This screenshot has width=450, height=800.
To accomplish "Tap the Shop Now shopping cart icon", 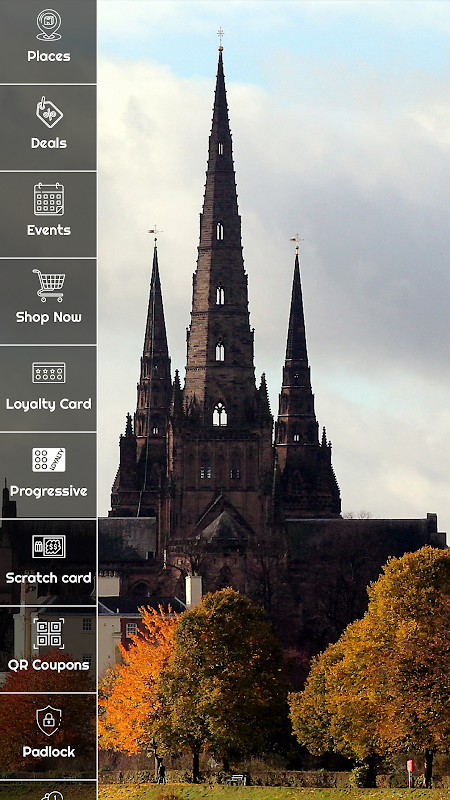I will 49,286.
